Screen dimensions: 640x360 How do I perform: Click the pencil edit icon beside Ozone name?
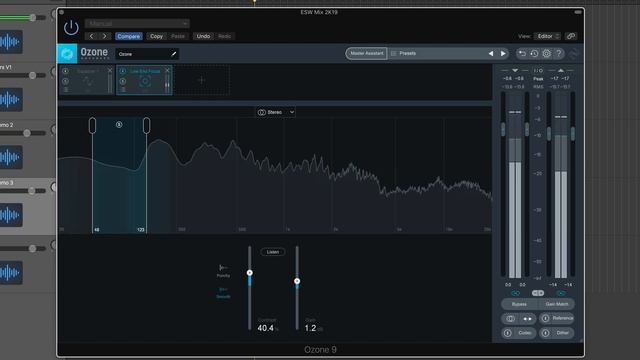coord(174,54)
